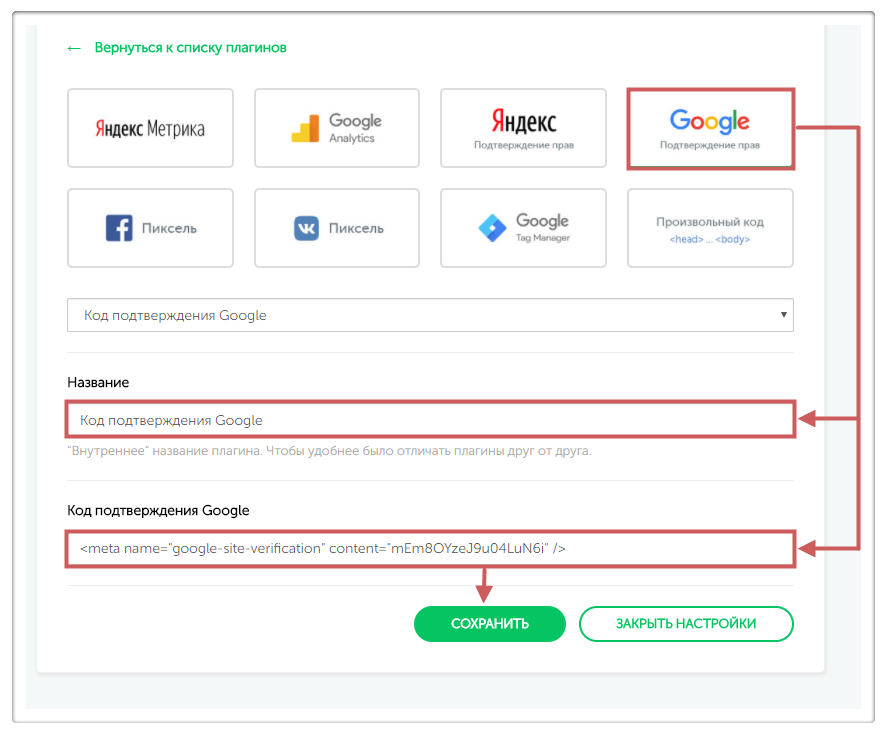This screenshot has height=737, width=890.
Task: Click the Пиксель label on VK tile
Action: [x=356, y=228]
